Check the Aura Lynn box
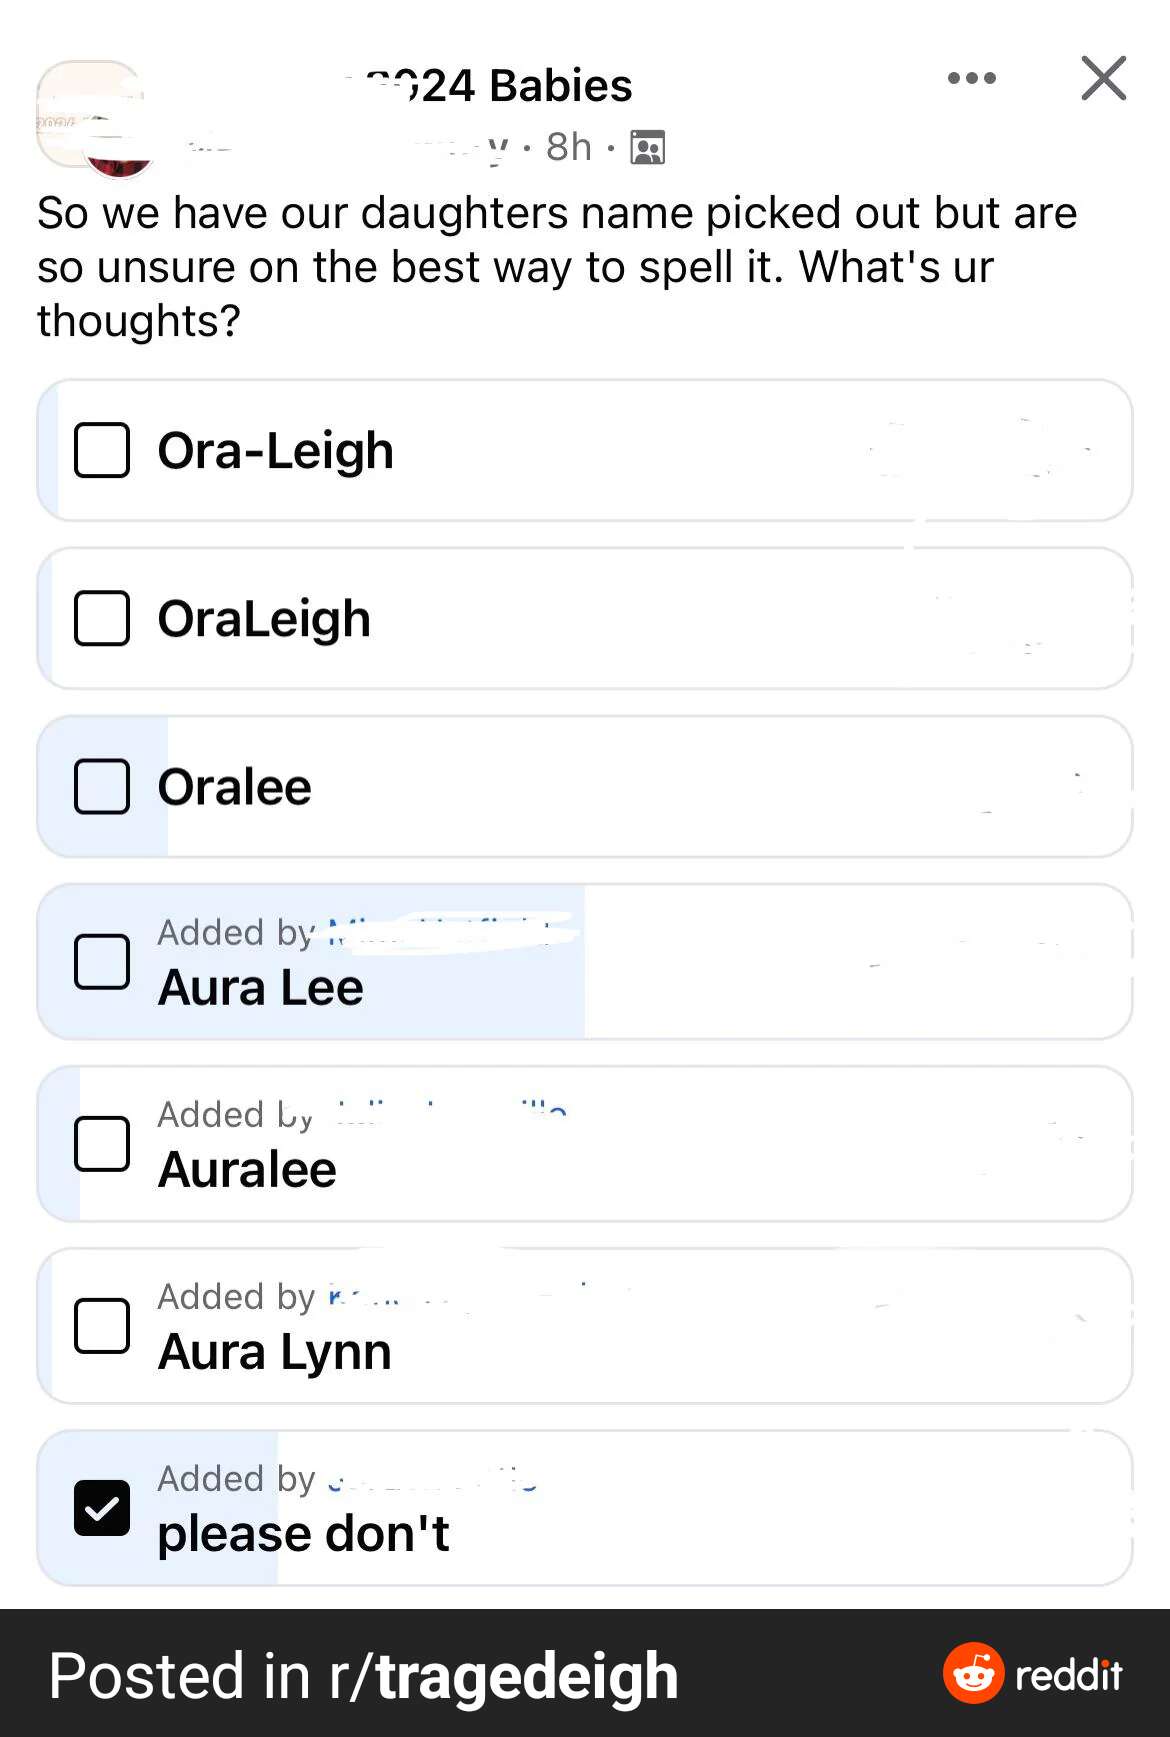 [x=102, y=1326]
